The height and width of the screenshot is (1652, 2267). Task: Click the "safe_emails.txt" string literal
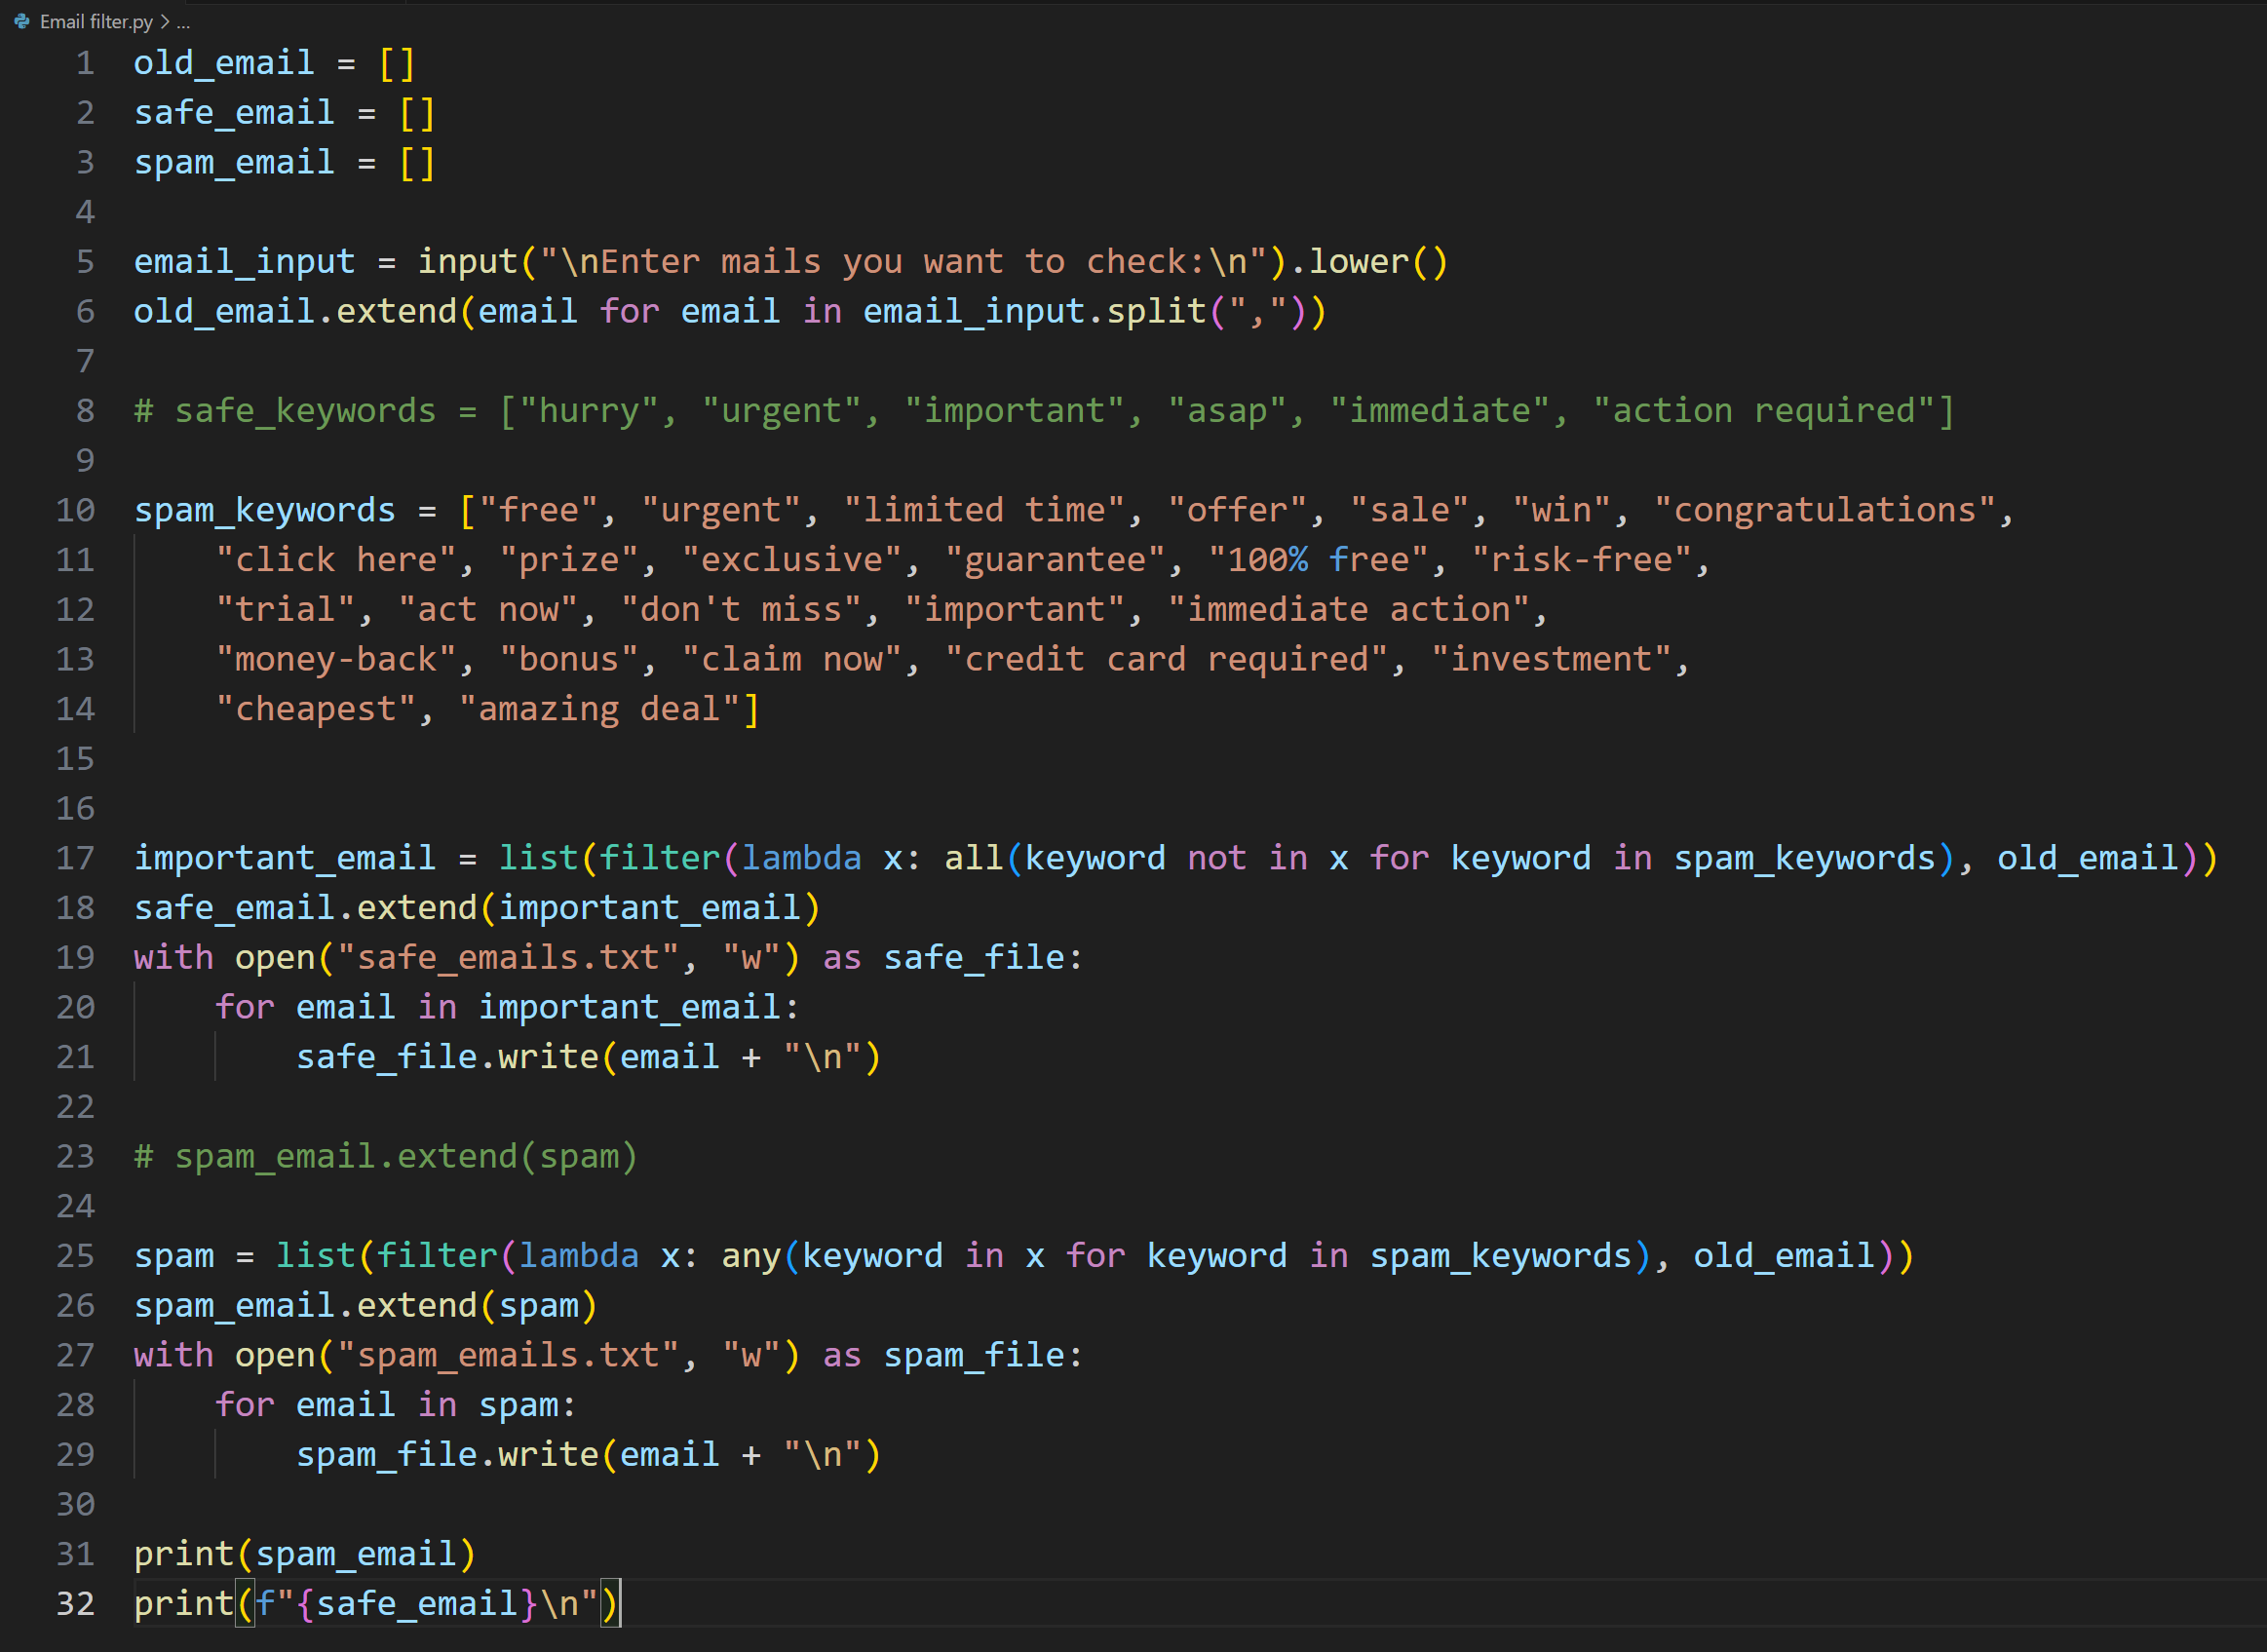508,957
